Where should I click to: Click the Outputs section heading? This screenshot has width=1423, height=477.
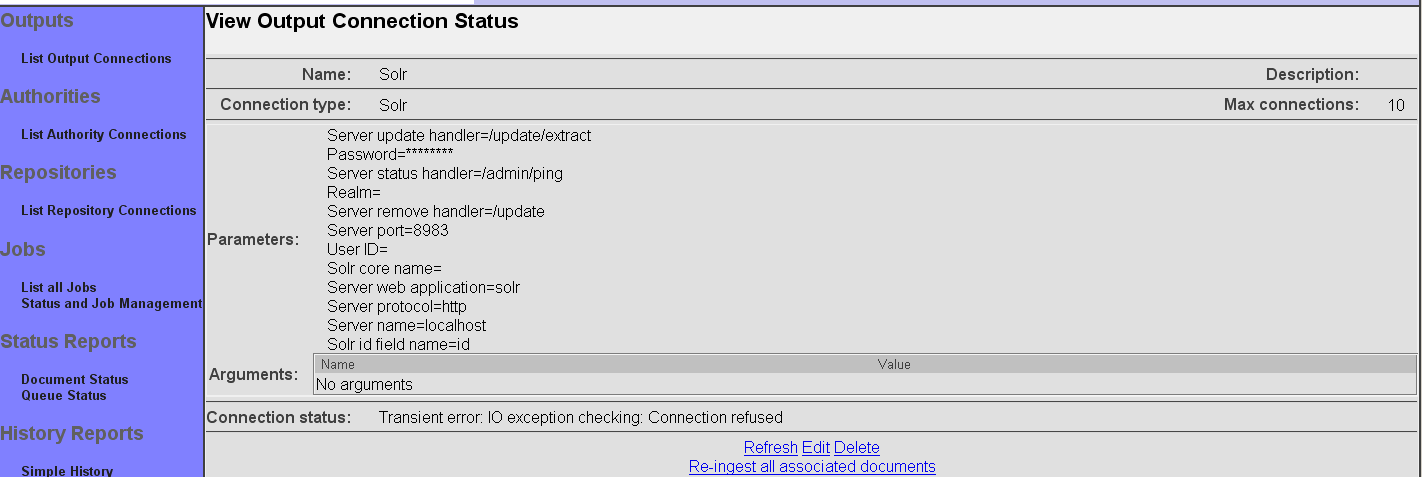click(x=37, y=21)
